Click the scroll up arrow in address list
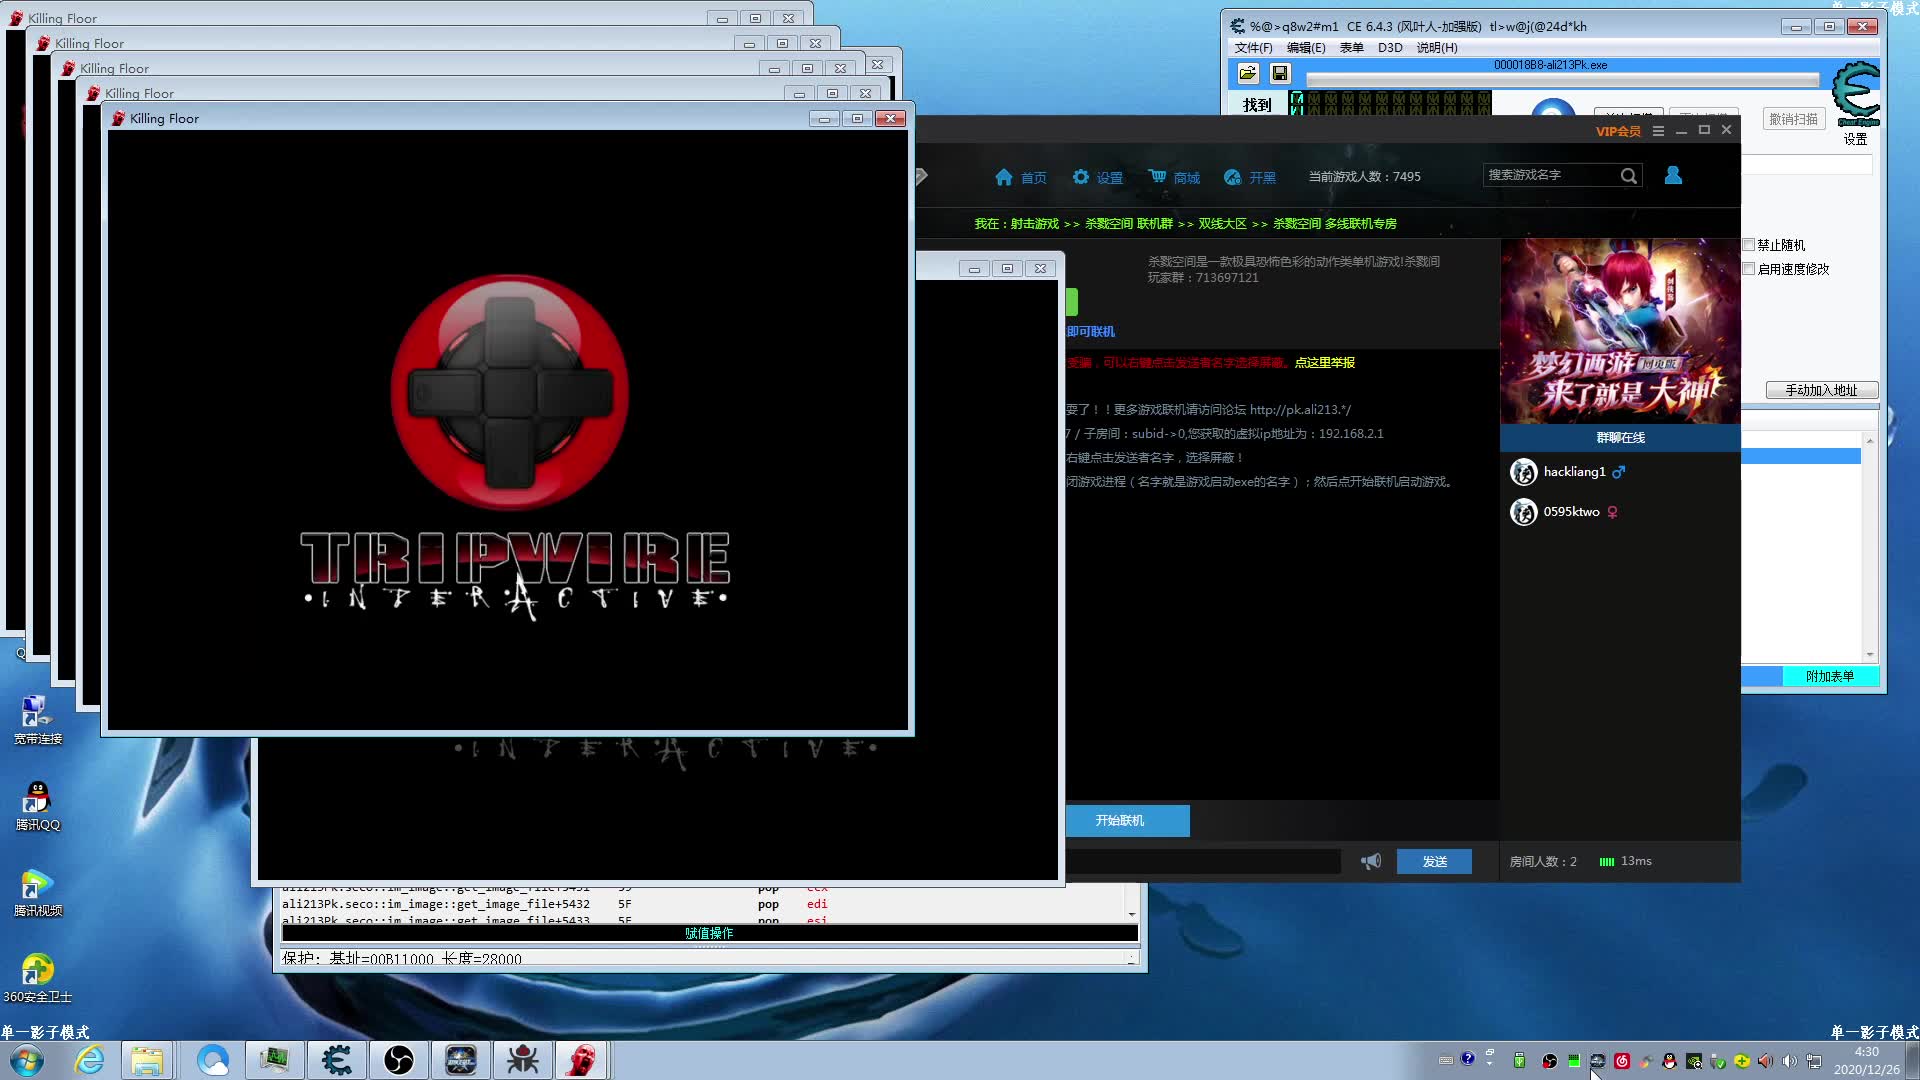Image resolution: width=1920 pixels, height=1080 pixels. pyautogui.click(x=1869, y=441)
